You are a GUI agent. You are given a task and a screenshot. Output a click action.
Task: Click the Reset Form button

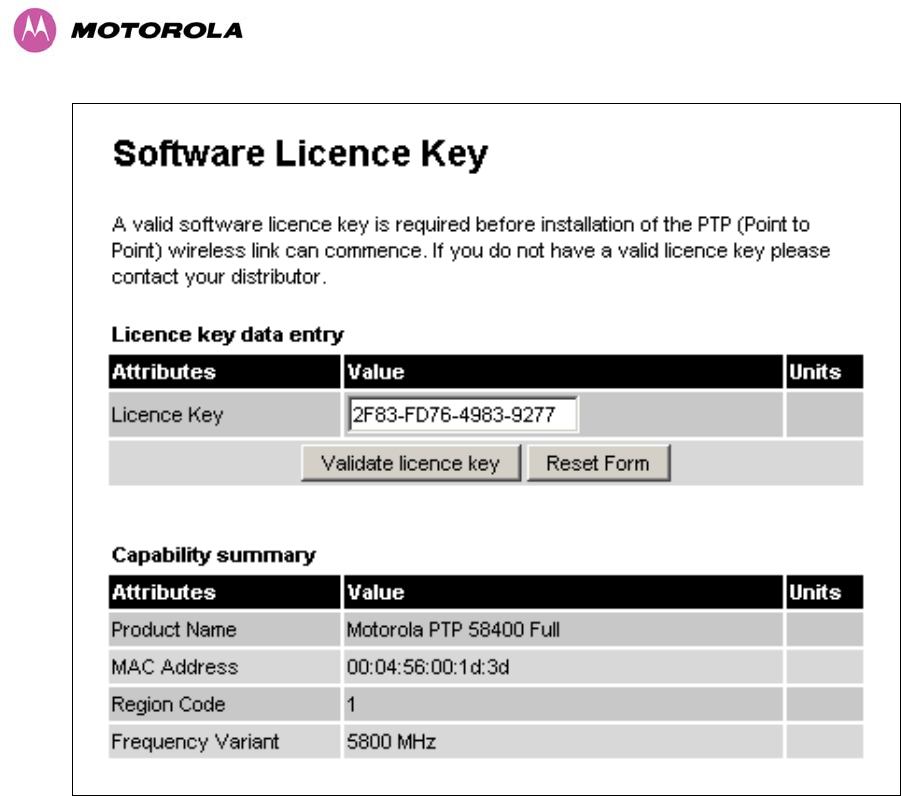pyautogui.click(x=598, y=463)
